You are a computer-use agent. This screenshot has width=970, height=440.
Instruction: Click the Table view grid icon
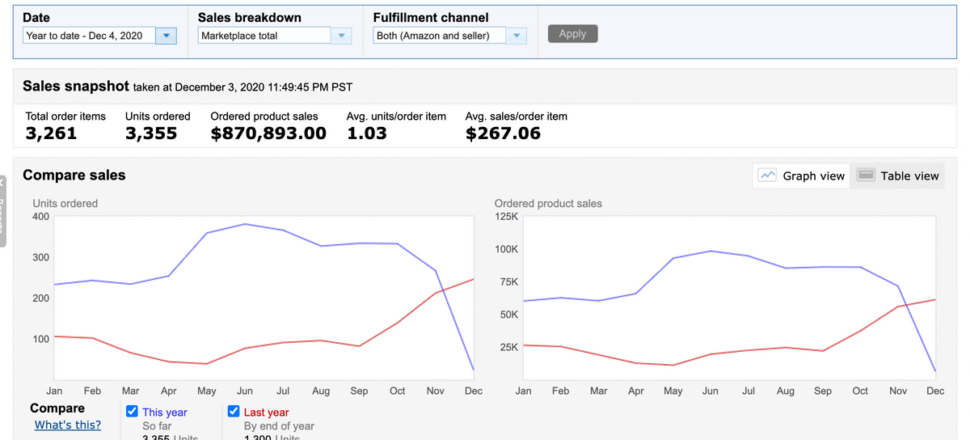866,175
